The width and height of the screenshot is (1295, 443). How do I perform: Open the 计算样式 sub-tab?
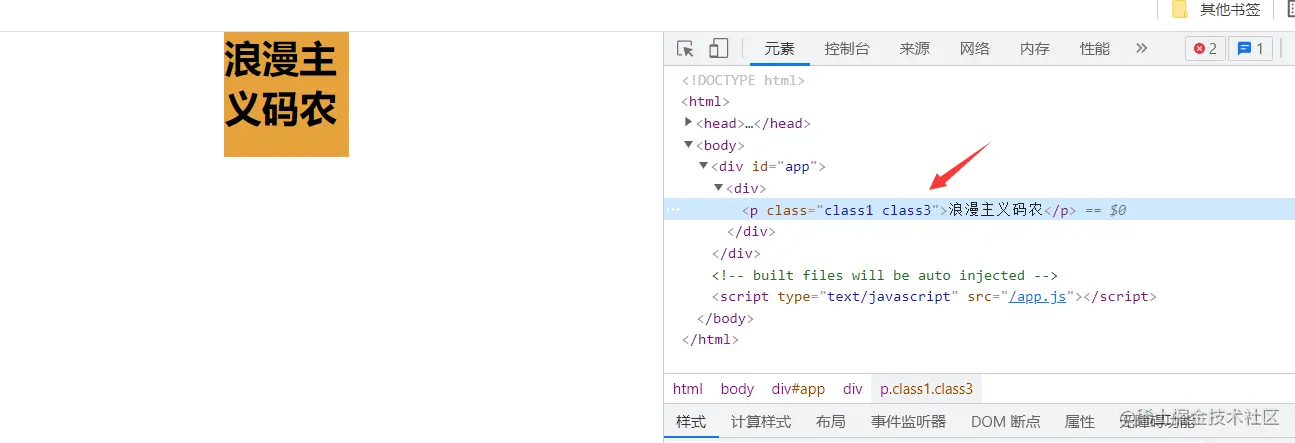click(761, 422)
